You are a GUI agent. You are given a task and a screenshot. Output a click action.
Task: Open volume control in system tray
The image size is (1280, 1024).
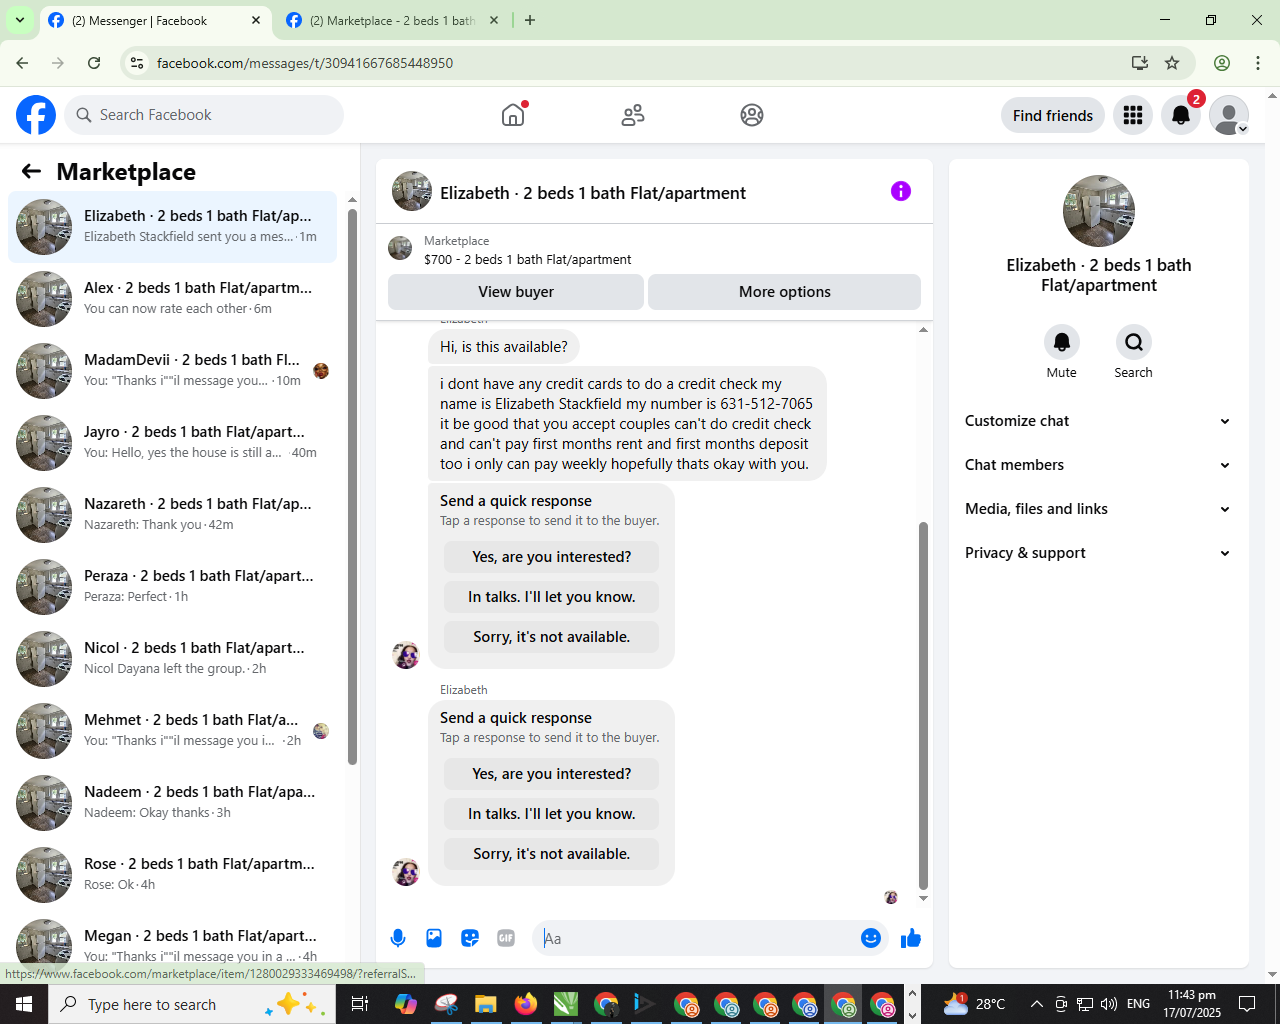[1109, 1004]
